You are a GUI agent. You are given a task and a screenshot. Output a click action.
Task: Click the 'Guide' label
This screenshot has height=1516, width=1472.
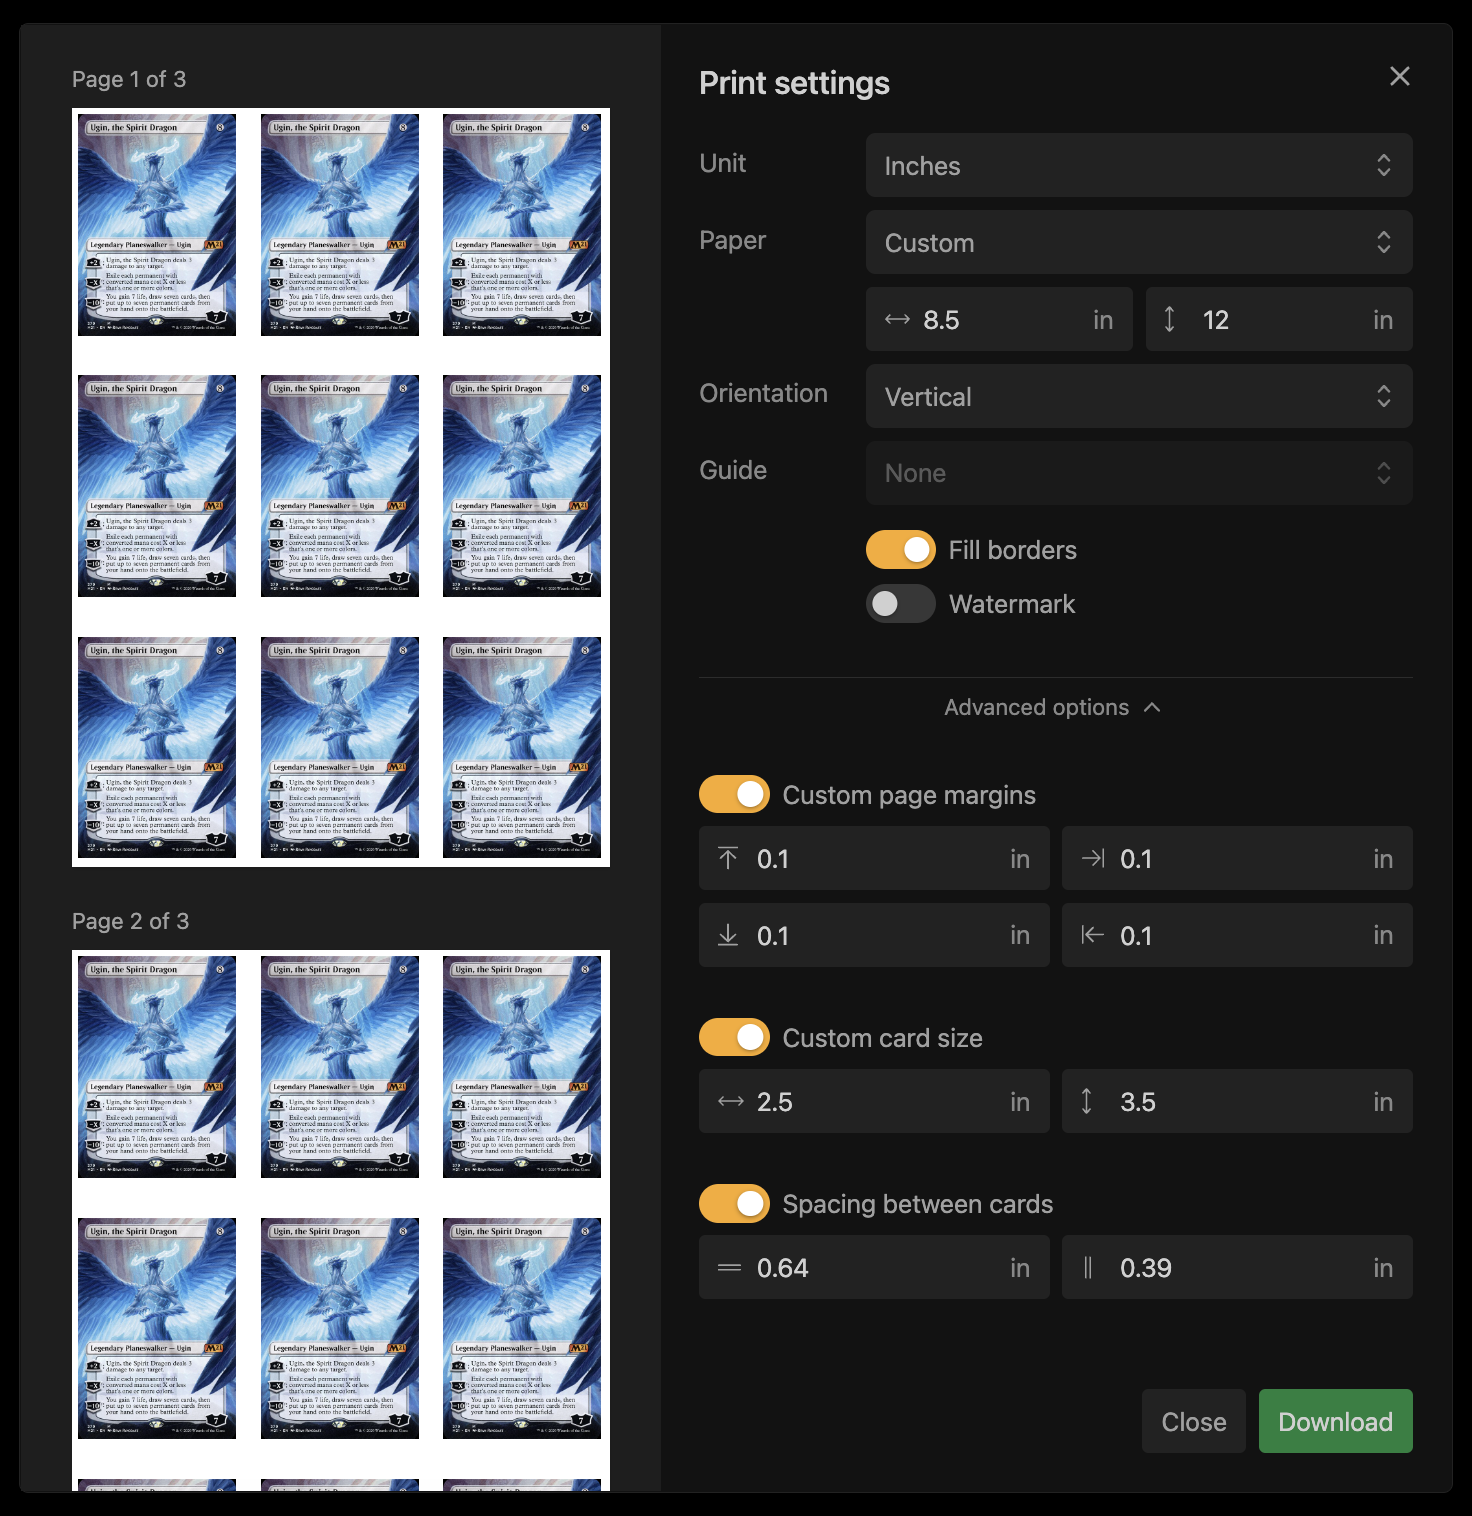tap(733, 470)
